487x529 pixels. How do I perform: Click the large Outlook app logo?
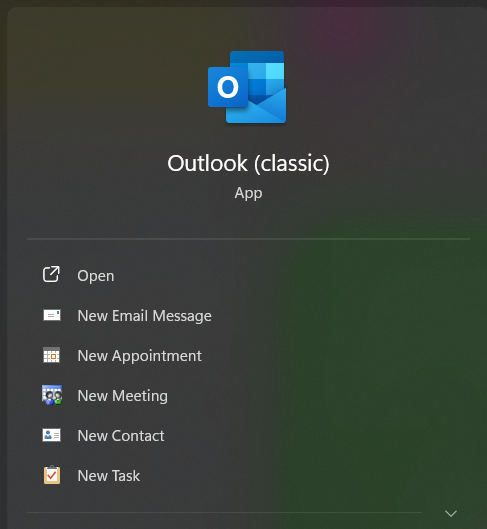point(247,87)
